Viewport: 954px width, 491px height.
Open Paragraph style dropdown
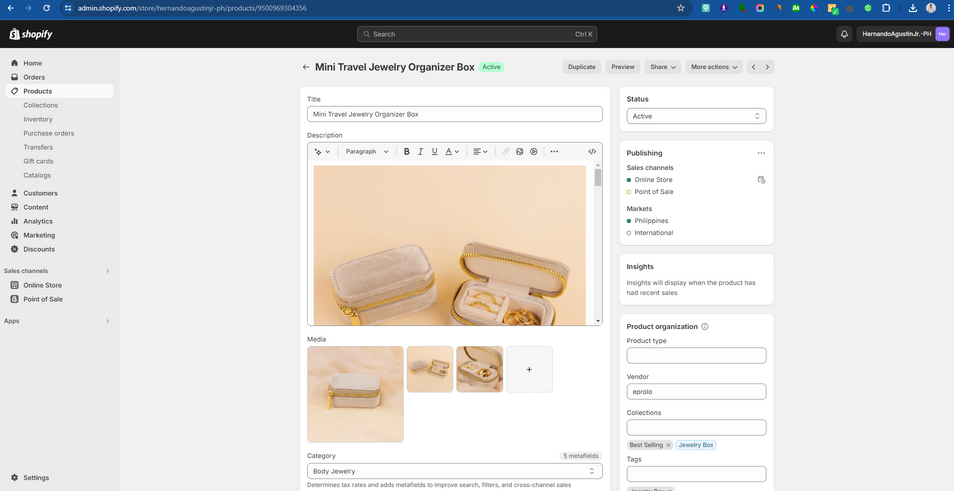367,151
